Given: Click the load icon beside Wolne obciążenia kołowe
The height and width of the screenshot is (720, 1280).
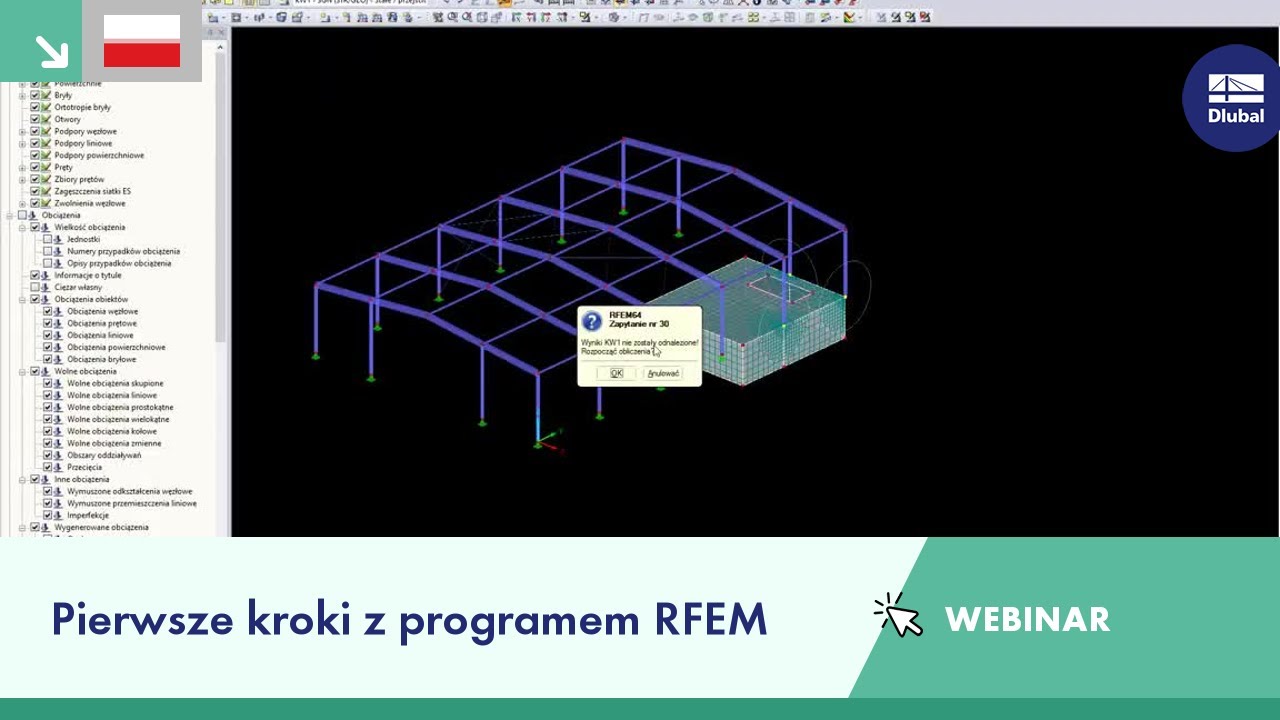Looking at the screenshot, I should [58, 431].
